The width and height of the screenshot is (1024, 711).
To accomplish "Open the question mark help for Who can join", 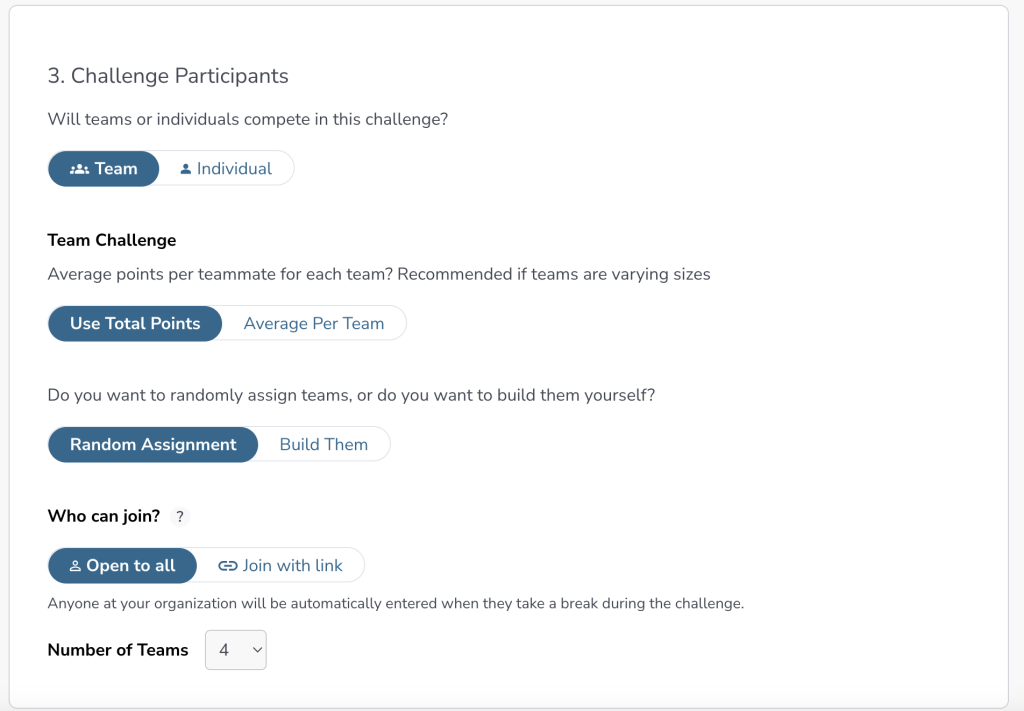I will tap(180, 517).
